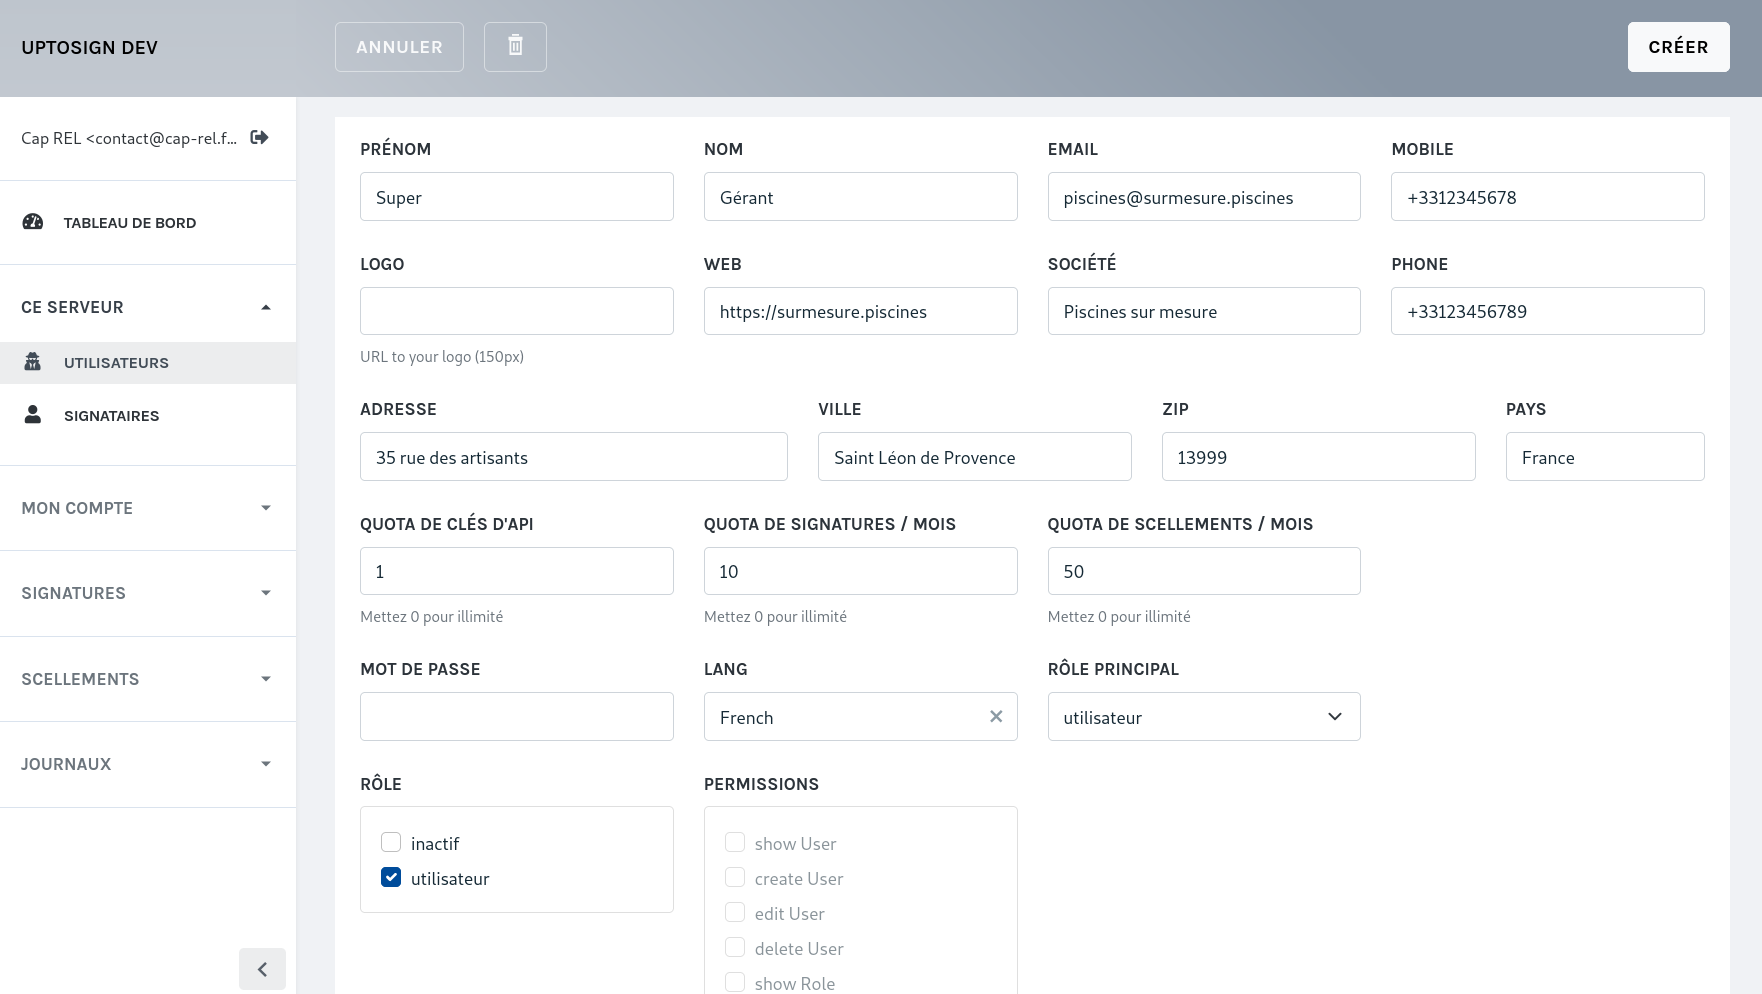
Task: Toggle the create User permission
Action: click(735, 878)
